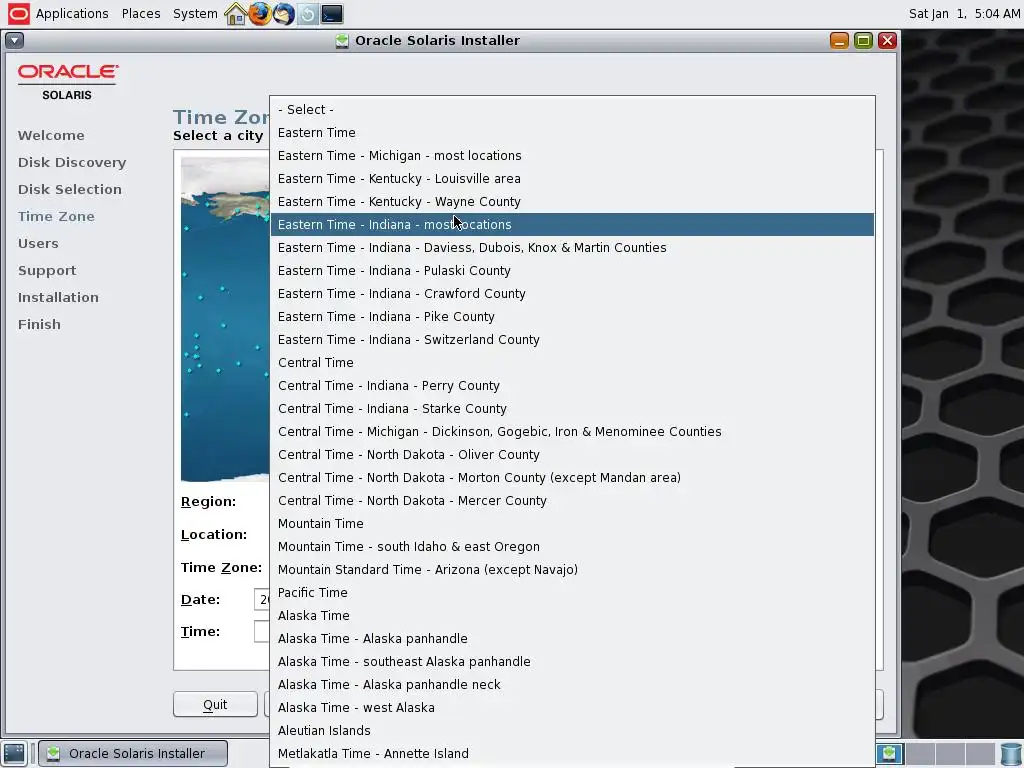This screenshot has height=768, width=1024.
Task: Click the Home folder launcher icon
Action: tap(235, 14)
